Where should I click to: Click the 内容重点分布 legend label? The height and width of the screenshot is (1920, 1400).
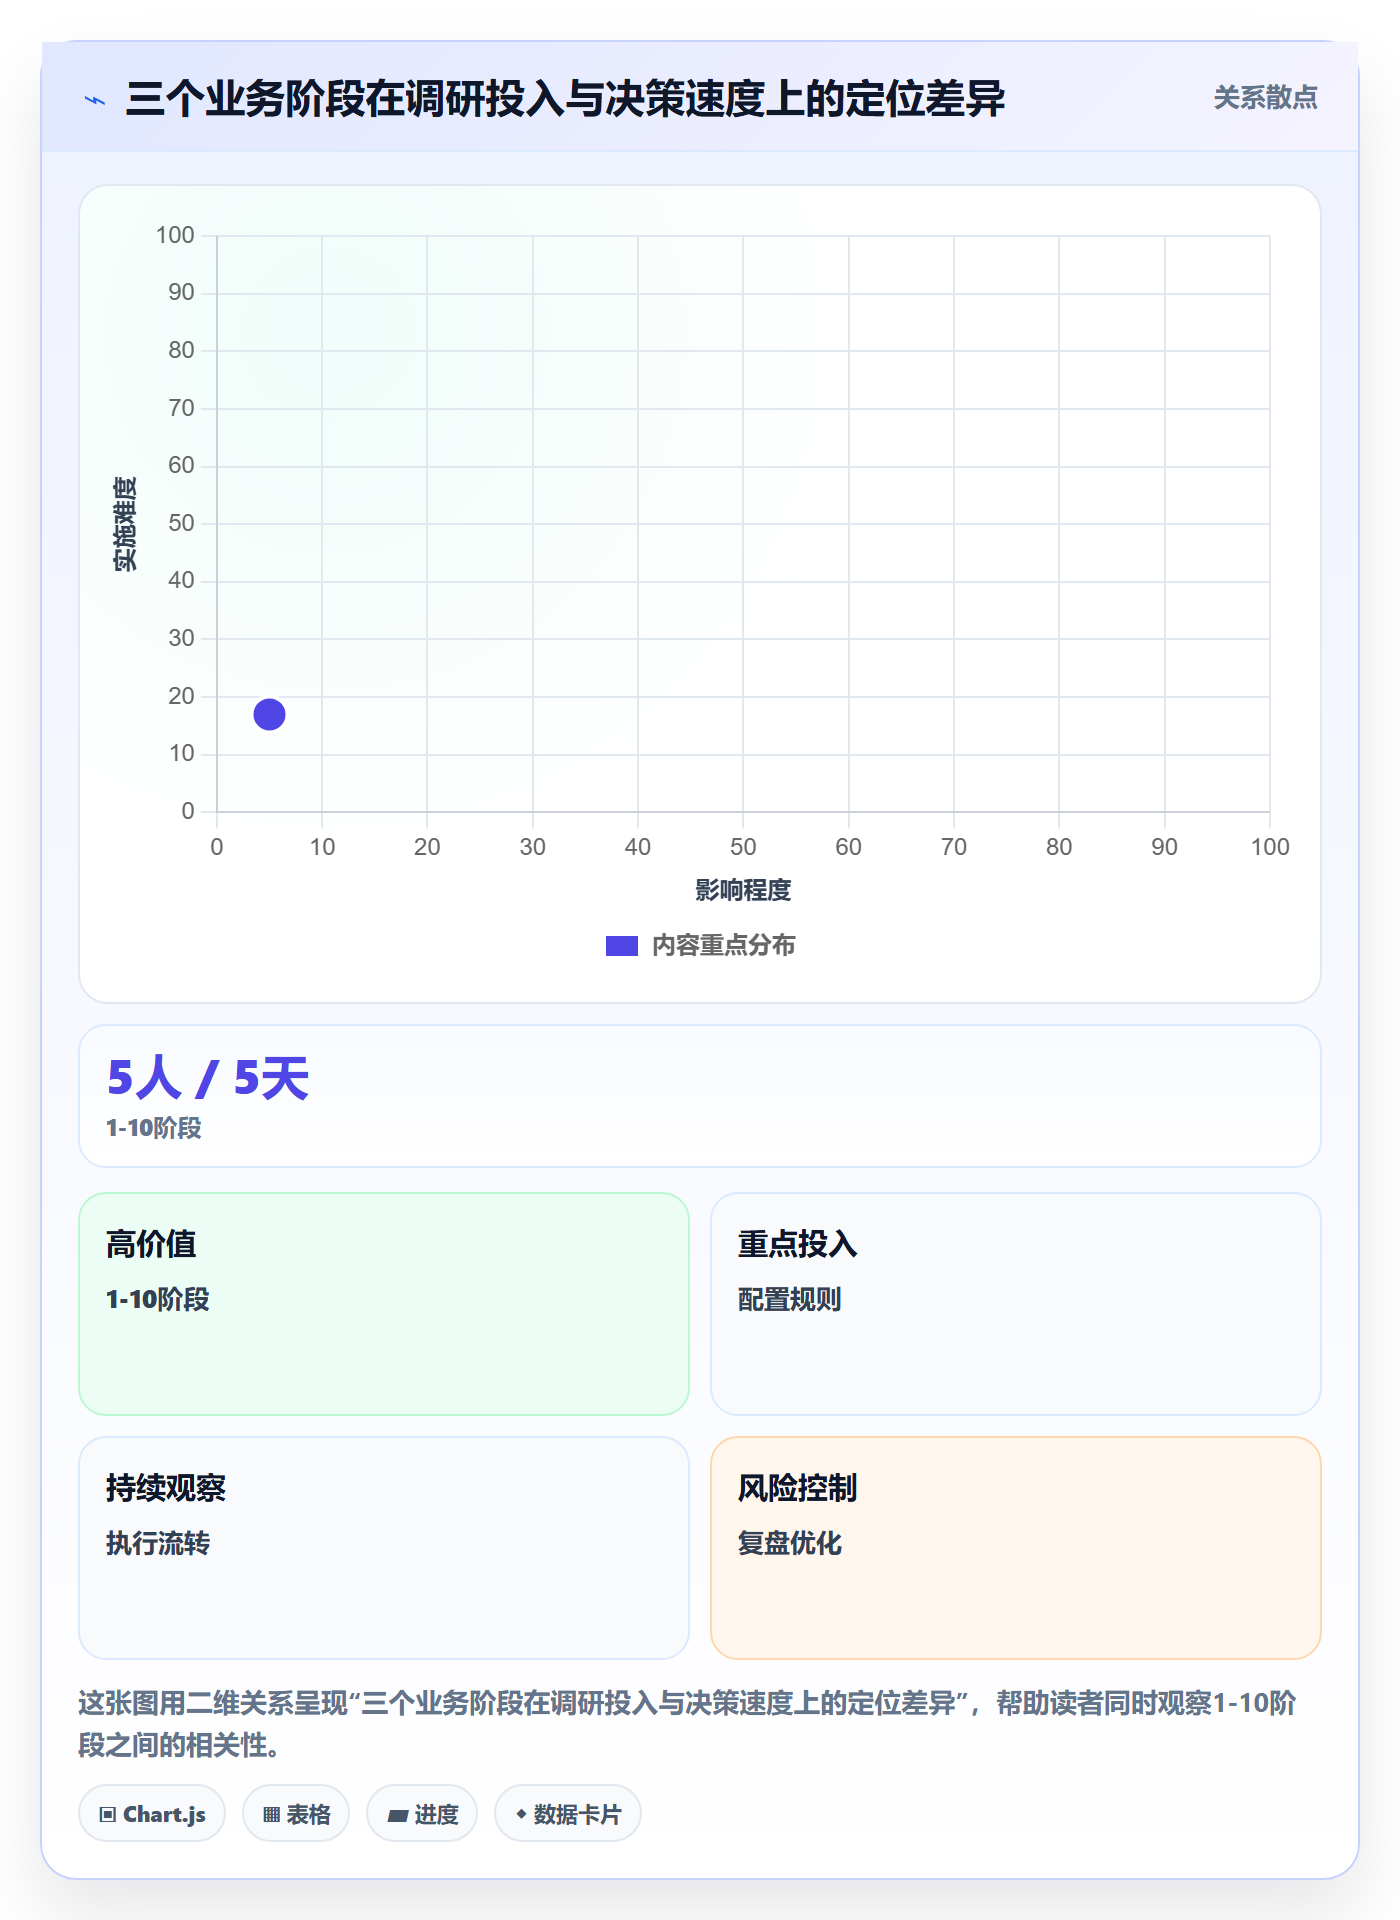(723, 946)
